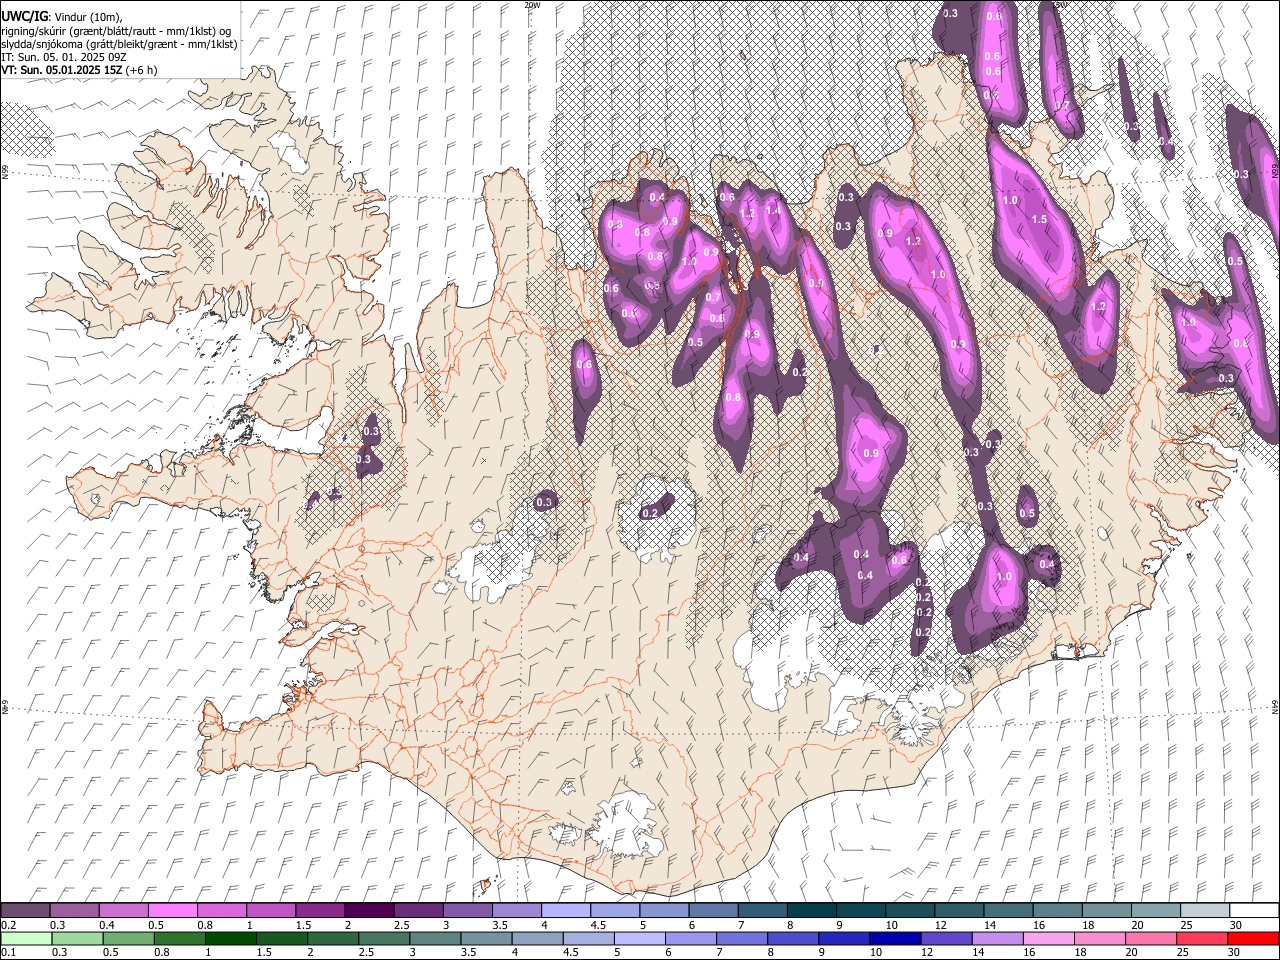This screenshot has height=960, width=1280.
Task: Select the dark teal top-row swatch between 8 and 9
Action: [x=812, y=911]
